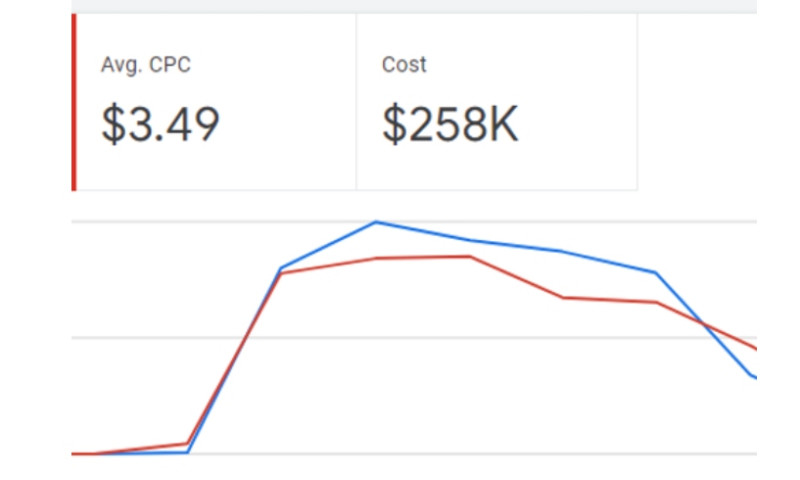This screenshot has height=480, width=800.
Task: Click the blue line's endpoint at right edge
Action: (x=753, y=377)
